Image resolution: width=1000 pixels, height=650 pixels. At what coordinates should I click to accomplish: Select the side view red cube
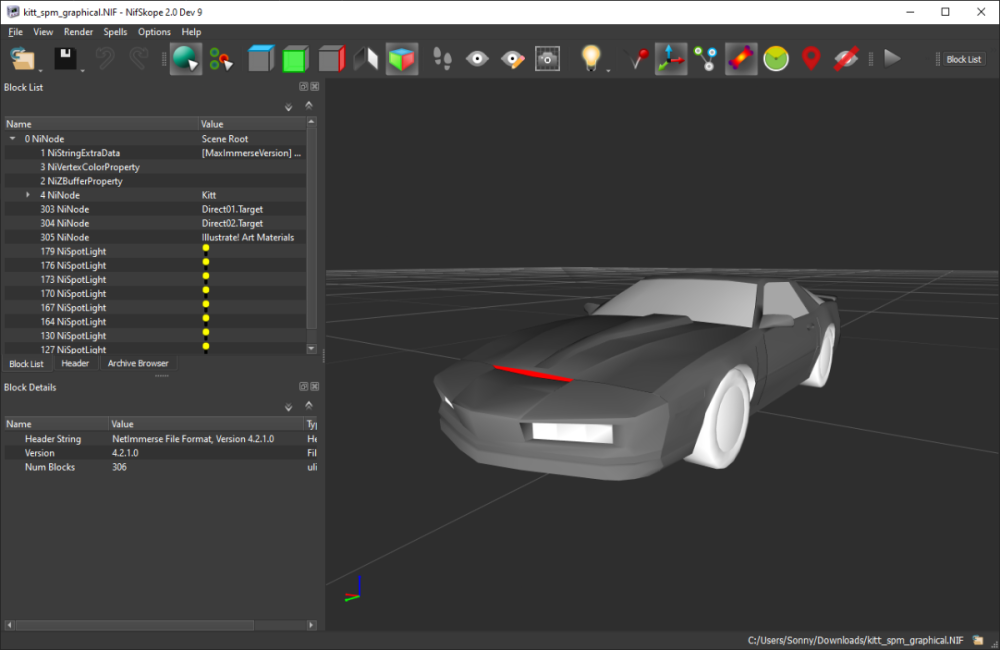[x=331, y=59]
